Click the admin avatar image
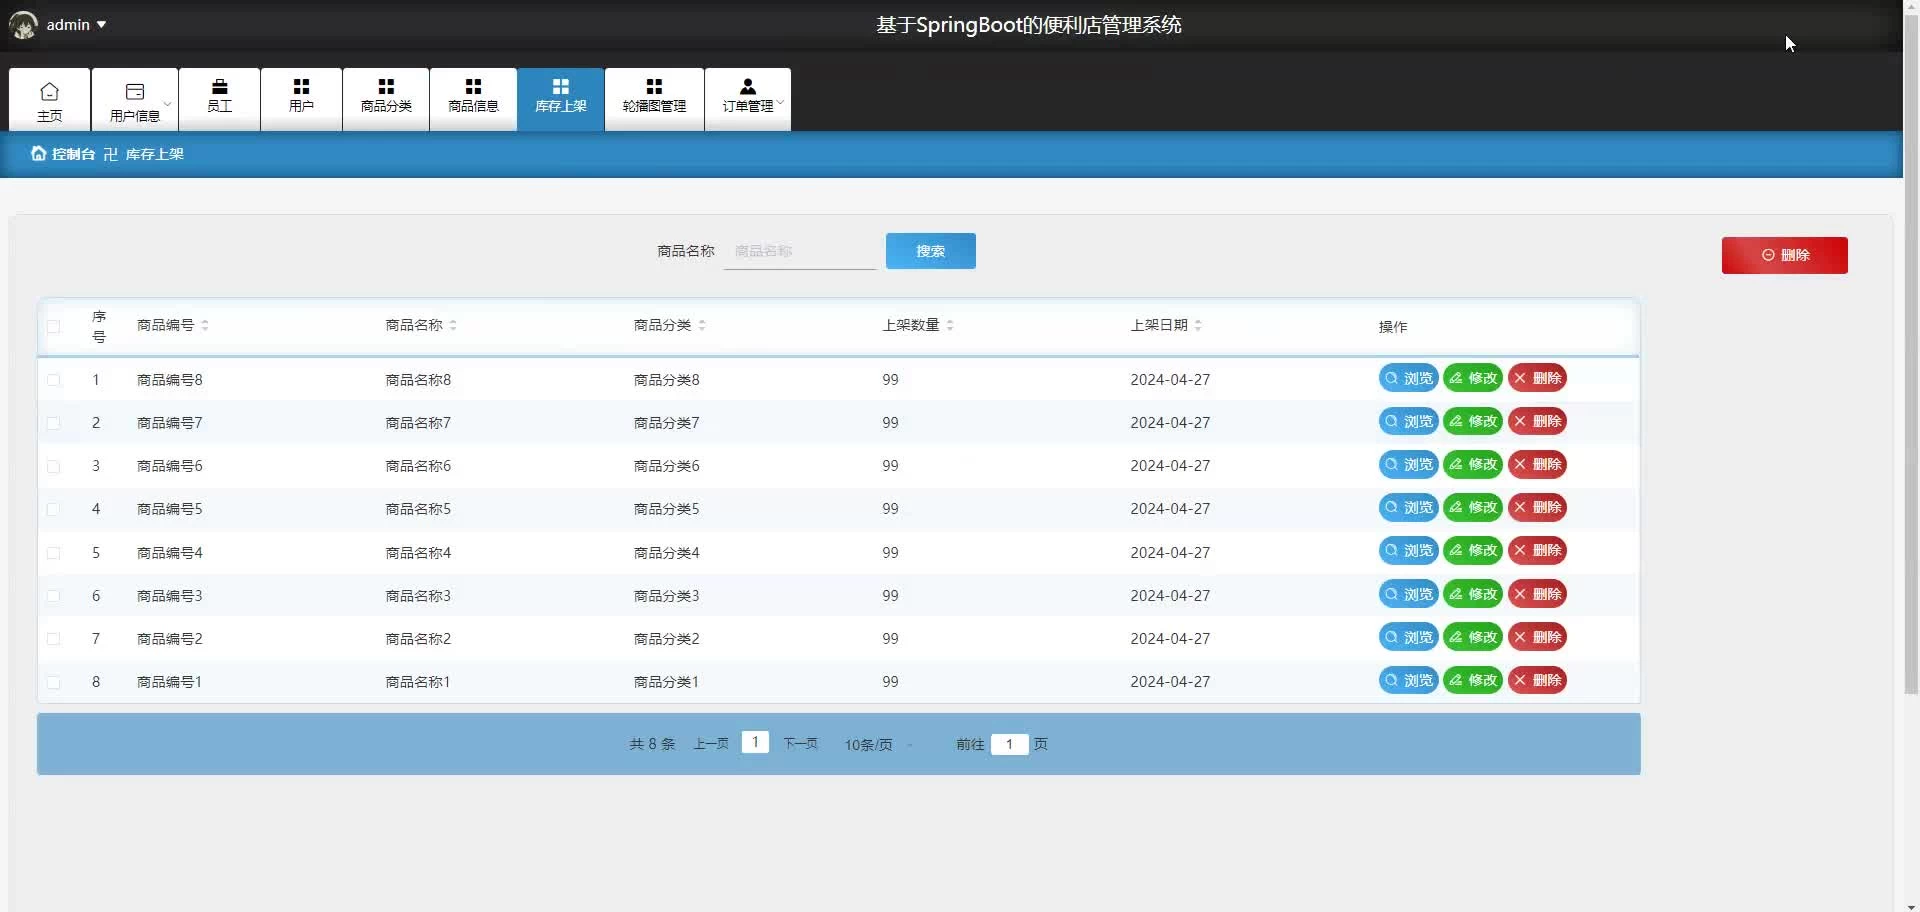 point(23,25)
